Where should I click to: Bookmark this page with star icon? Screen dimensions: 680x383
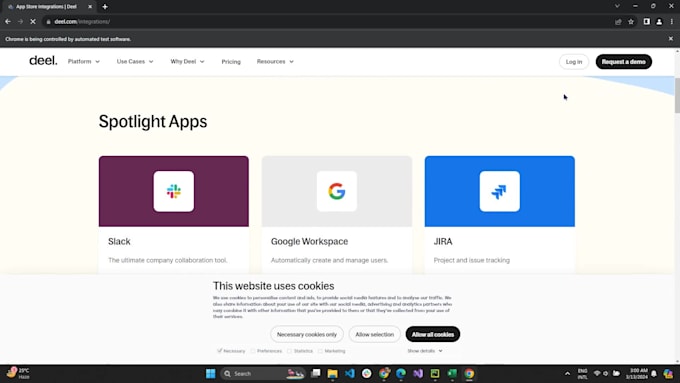[631, 21]
